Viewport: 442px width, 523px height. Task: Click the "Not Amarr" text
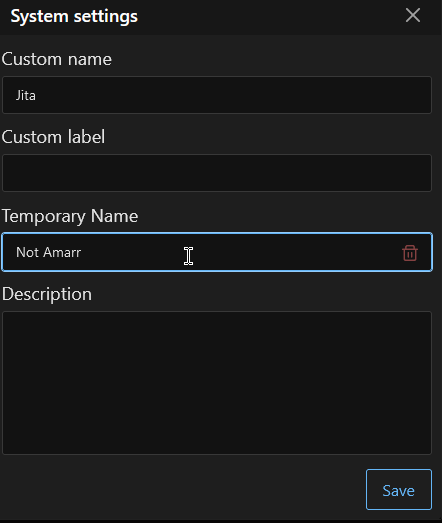tap(48, 252)
